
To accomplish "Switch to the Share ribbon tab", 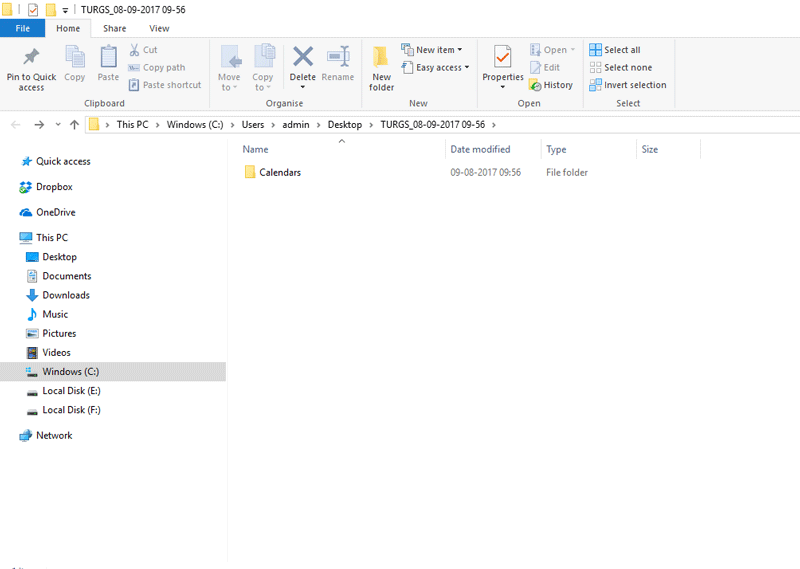I will [114, 29].
